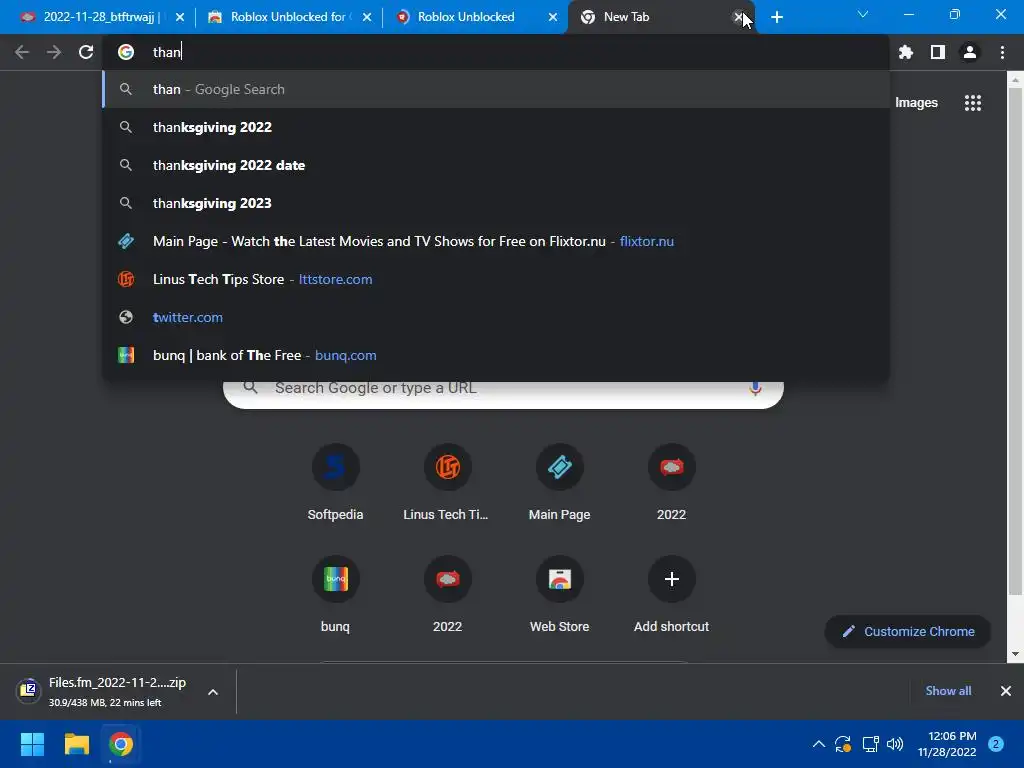Expand the download item options chevron
Image resolution: width=1024 pixels, height=768 pixels.
213,692
